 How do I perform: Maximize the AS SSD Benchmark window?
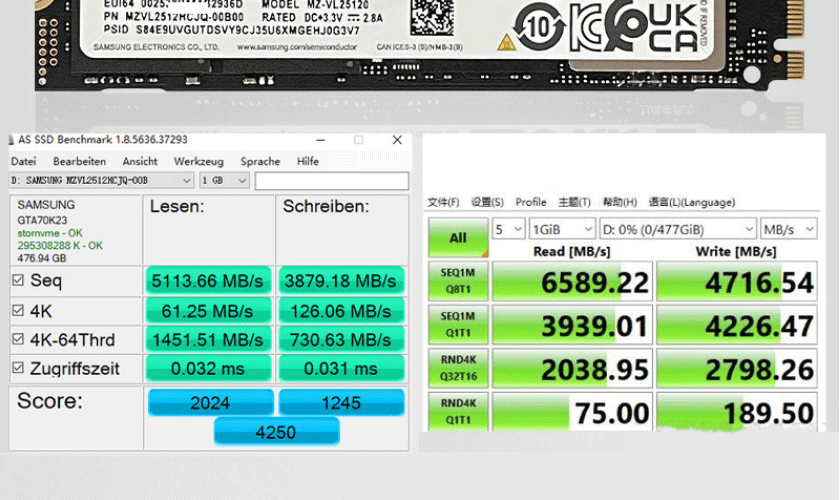click(358, 140)
